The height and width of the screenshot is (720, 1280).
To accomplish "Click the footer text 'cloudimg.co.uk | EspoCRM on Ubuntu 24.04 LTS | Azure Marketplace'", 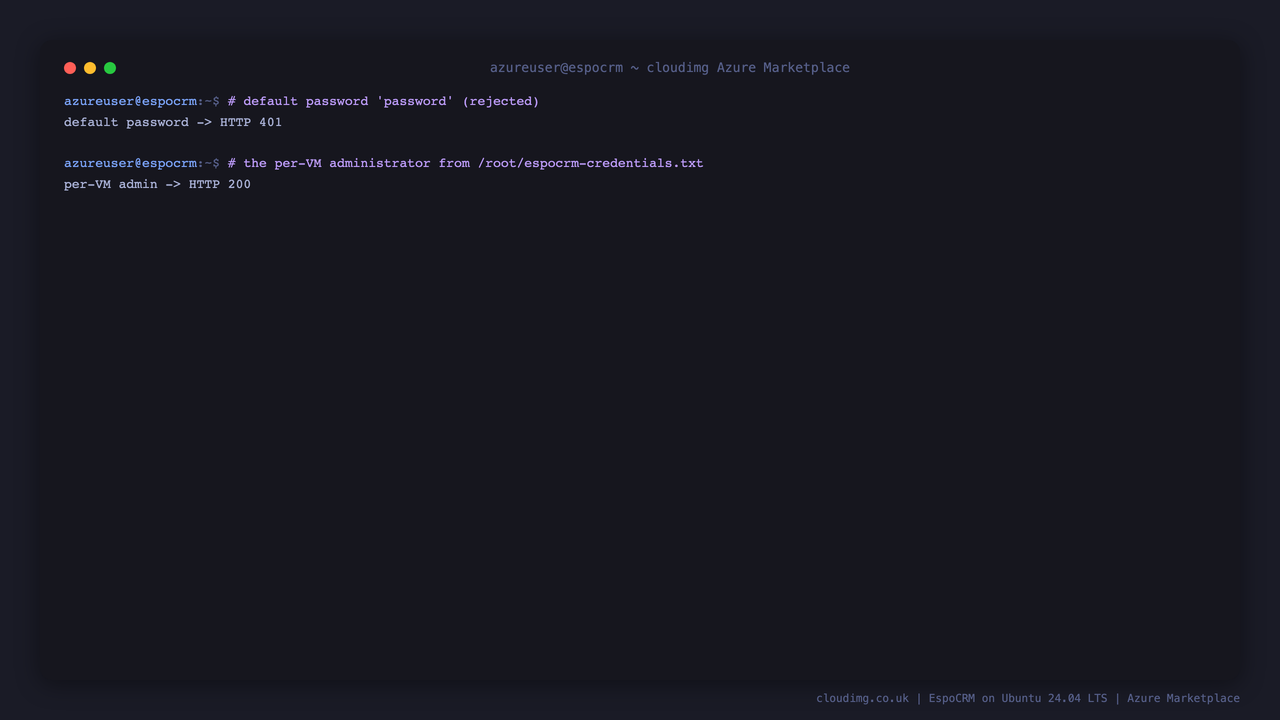I will pos(1028,698).
